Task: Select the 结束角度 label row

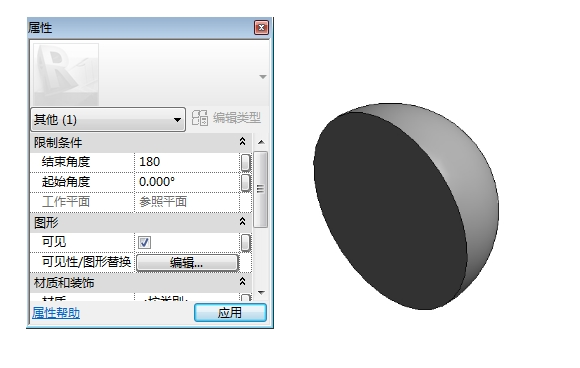Action: (x=82, y=162)
